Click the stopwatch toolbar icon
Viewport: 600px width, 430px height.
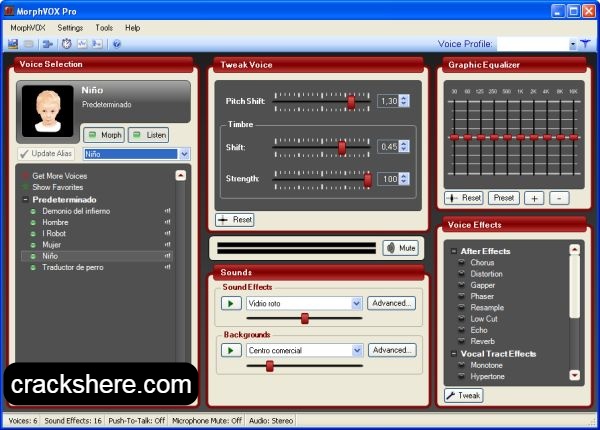[x=67, y=44]
